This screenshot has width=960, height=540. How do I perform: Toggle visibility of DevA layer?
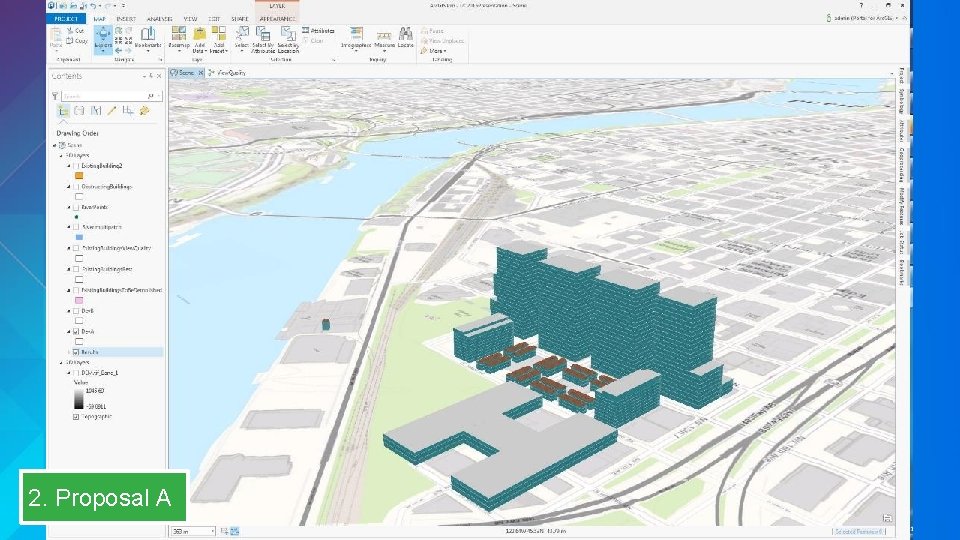click(x=76, y=331)
